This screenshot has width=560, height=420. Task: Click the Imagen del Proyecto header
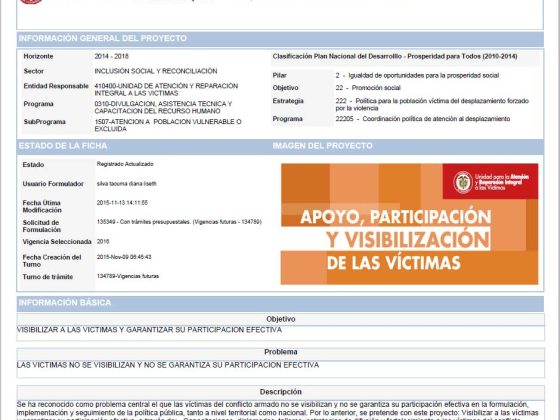point(407,146)
